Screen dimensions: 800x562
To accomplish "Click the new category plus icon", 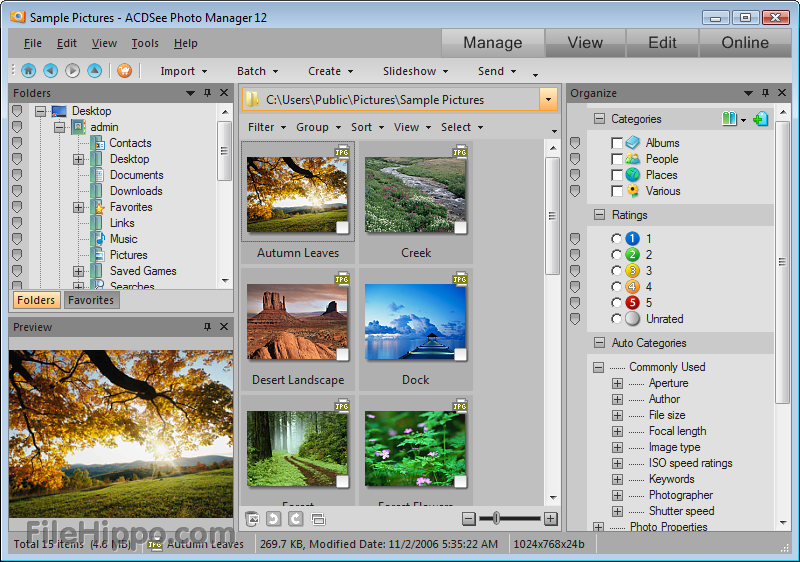I will 760,119.
